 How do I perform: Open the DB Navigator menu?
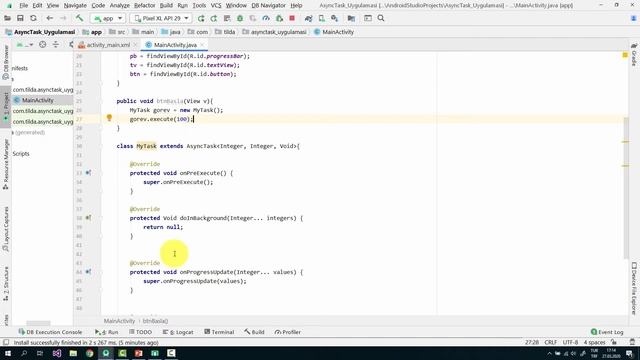click(268, 5)
